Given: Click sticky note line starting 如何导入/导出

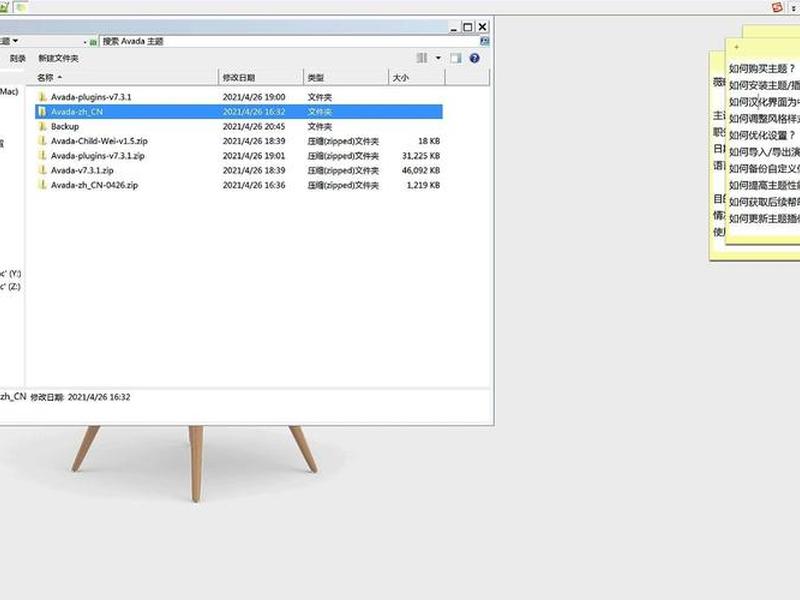Looking at the screenshot, I should click(764, 152).
